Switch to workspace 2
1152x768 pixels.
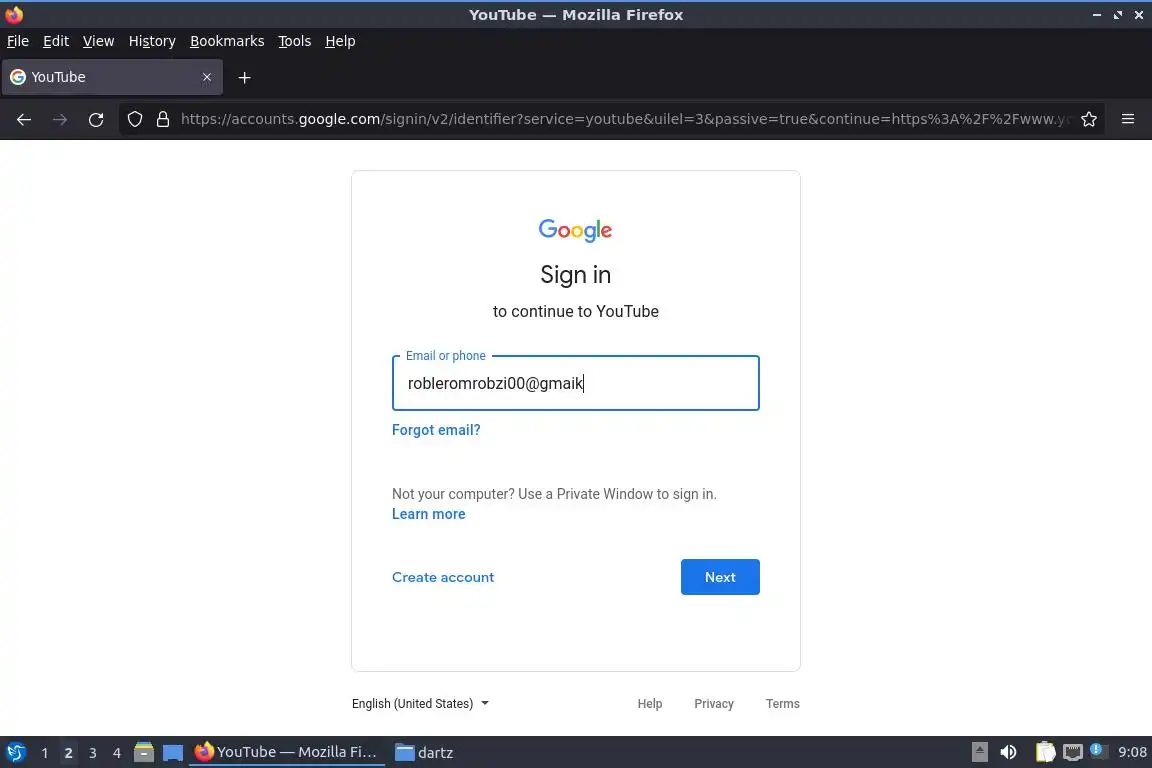(68, 753)
